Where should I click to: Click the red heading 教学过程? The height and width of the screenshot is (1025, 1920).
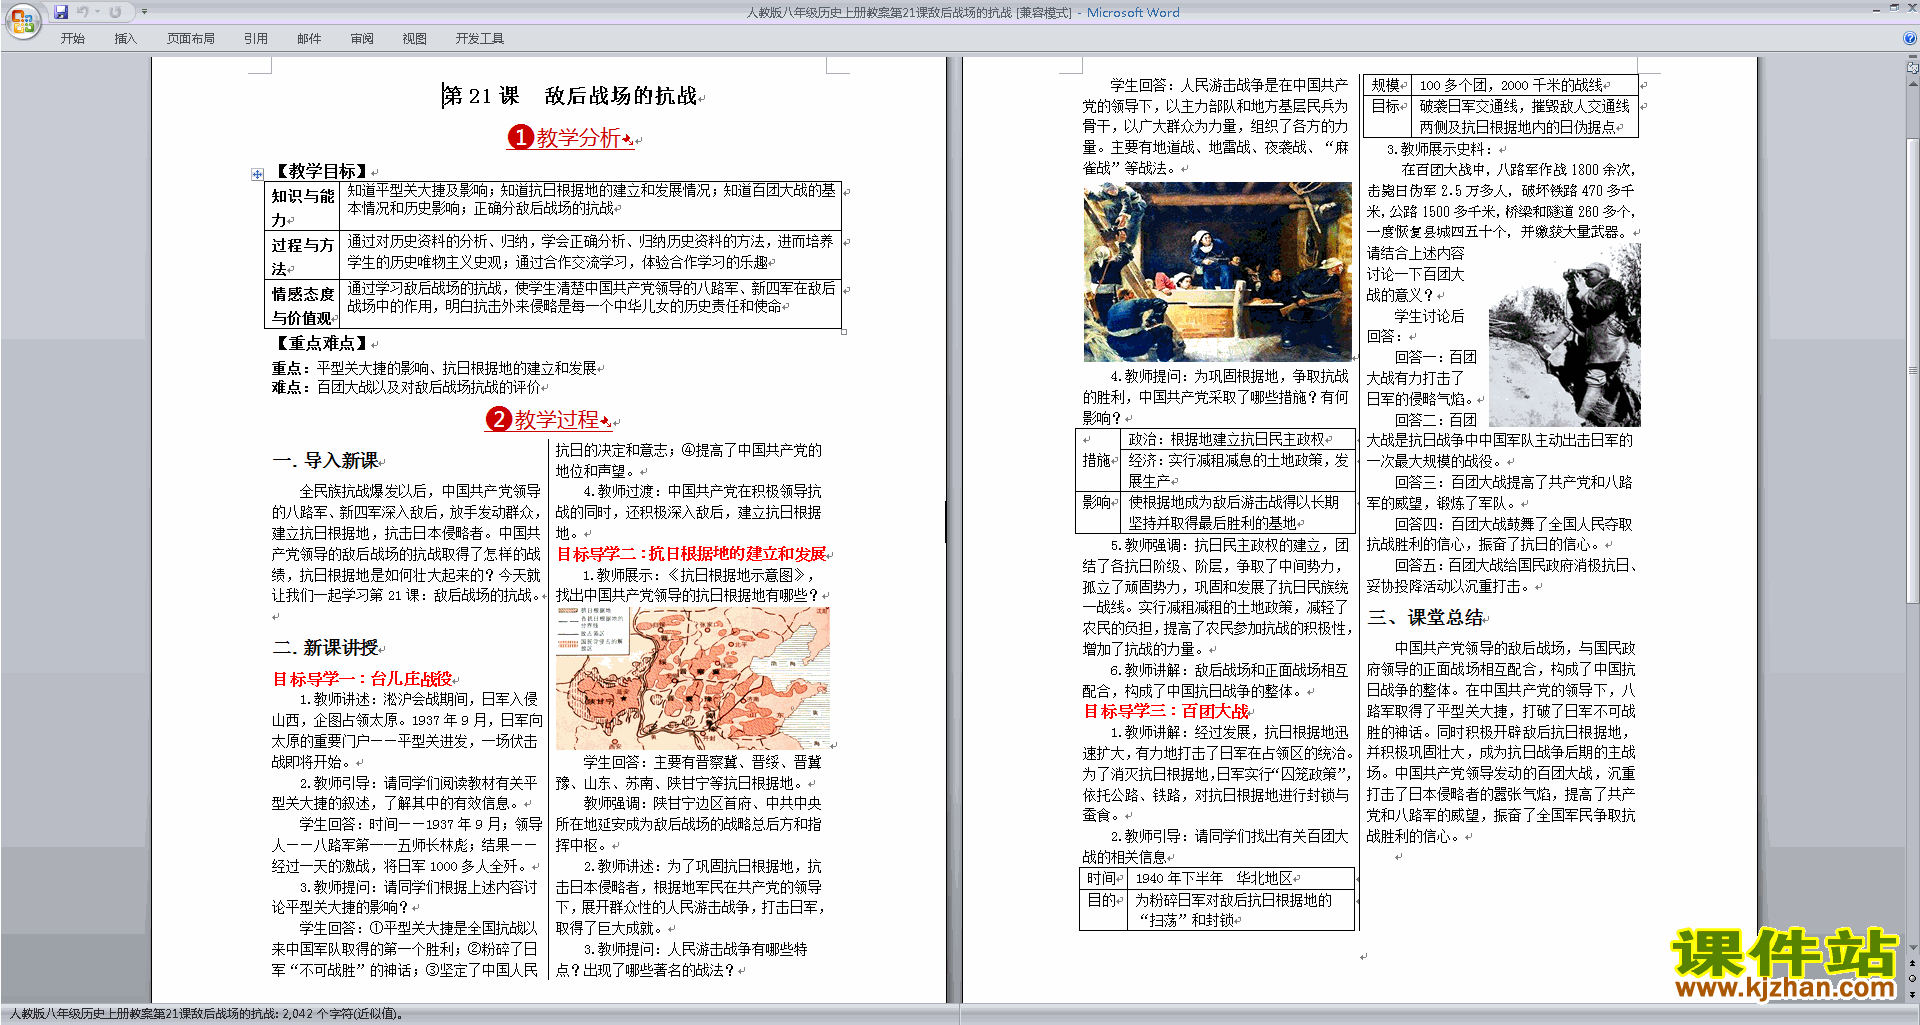point(557,420)
